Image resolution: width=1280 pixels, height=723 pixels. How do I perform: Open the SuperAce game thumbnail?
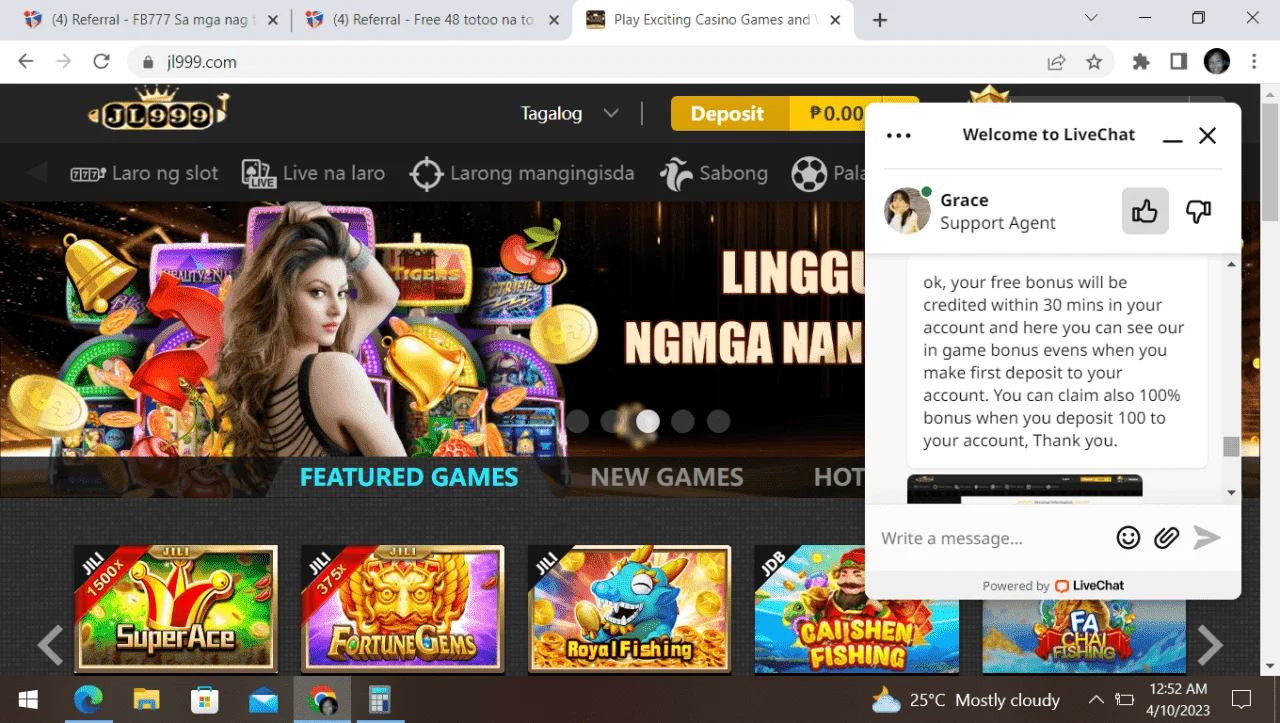click(x=176, y=608)
